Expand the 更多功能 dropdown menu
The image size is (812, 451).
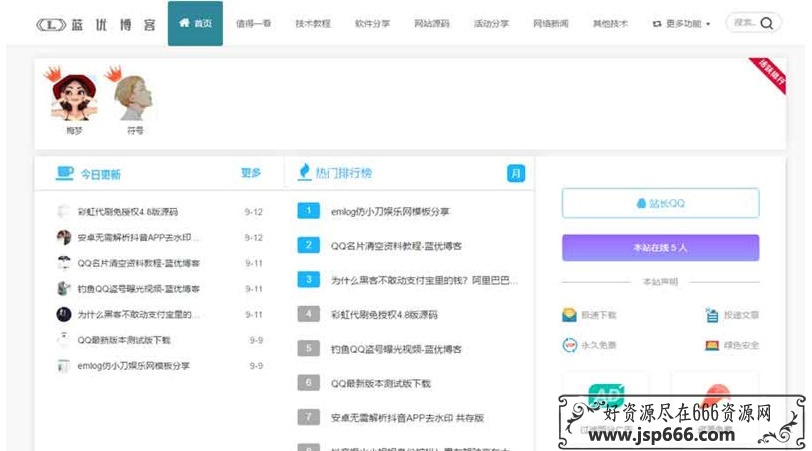[681, 23]
